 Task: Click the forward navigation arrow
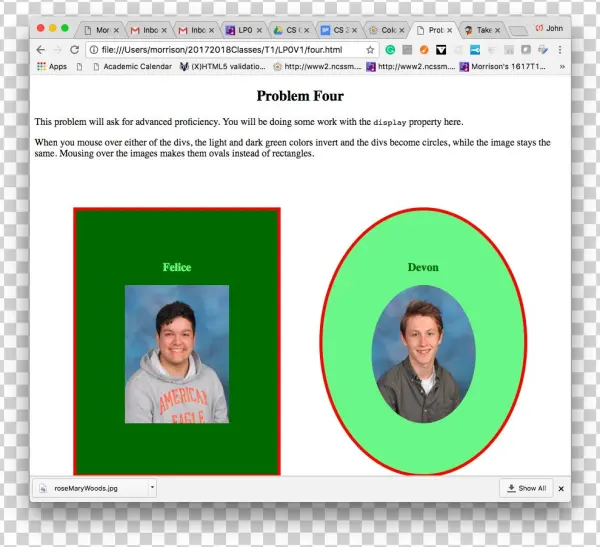57,50
